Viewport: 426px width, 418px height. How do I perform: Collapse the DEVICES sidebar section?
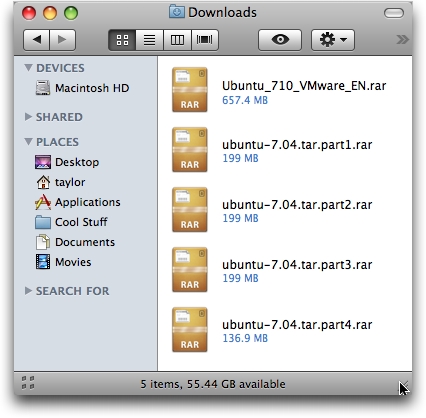coord(28,68)
